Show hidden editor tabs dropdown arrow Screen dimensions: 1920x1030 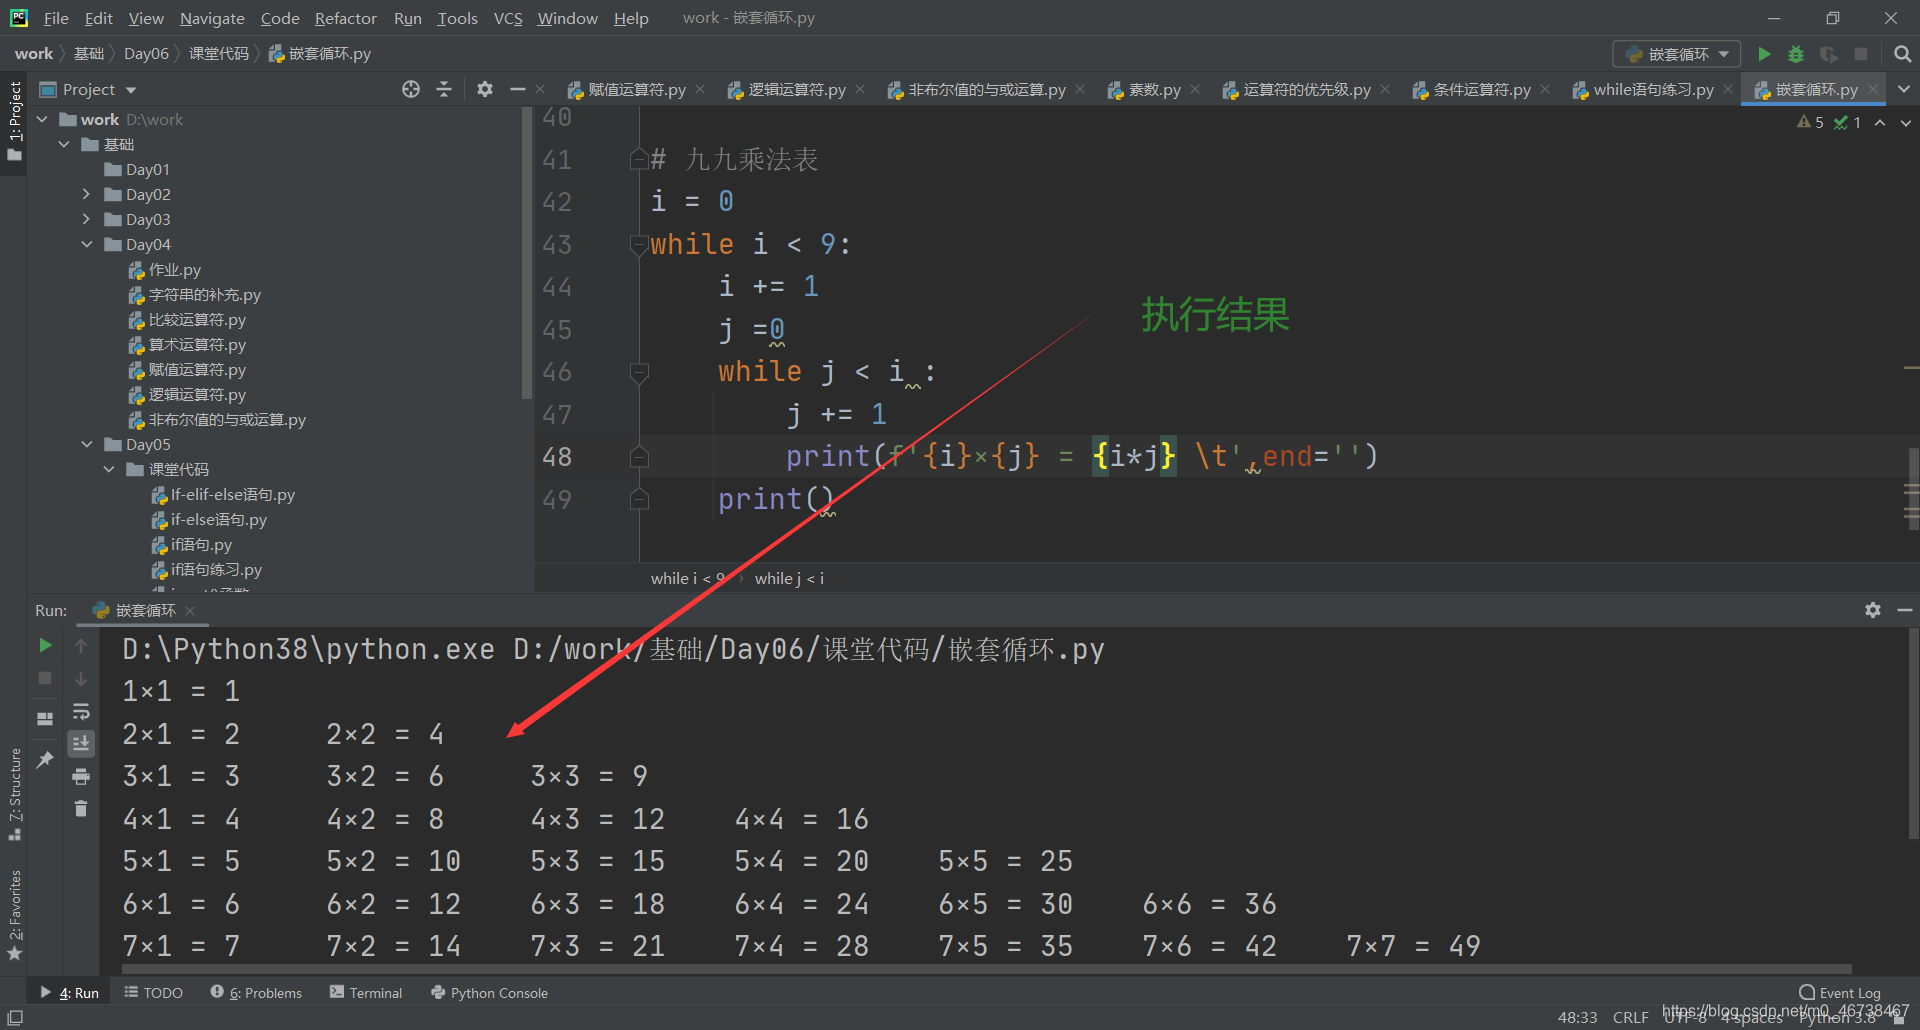coord(1904,89)
